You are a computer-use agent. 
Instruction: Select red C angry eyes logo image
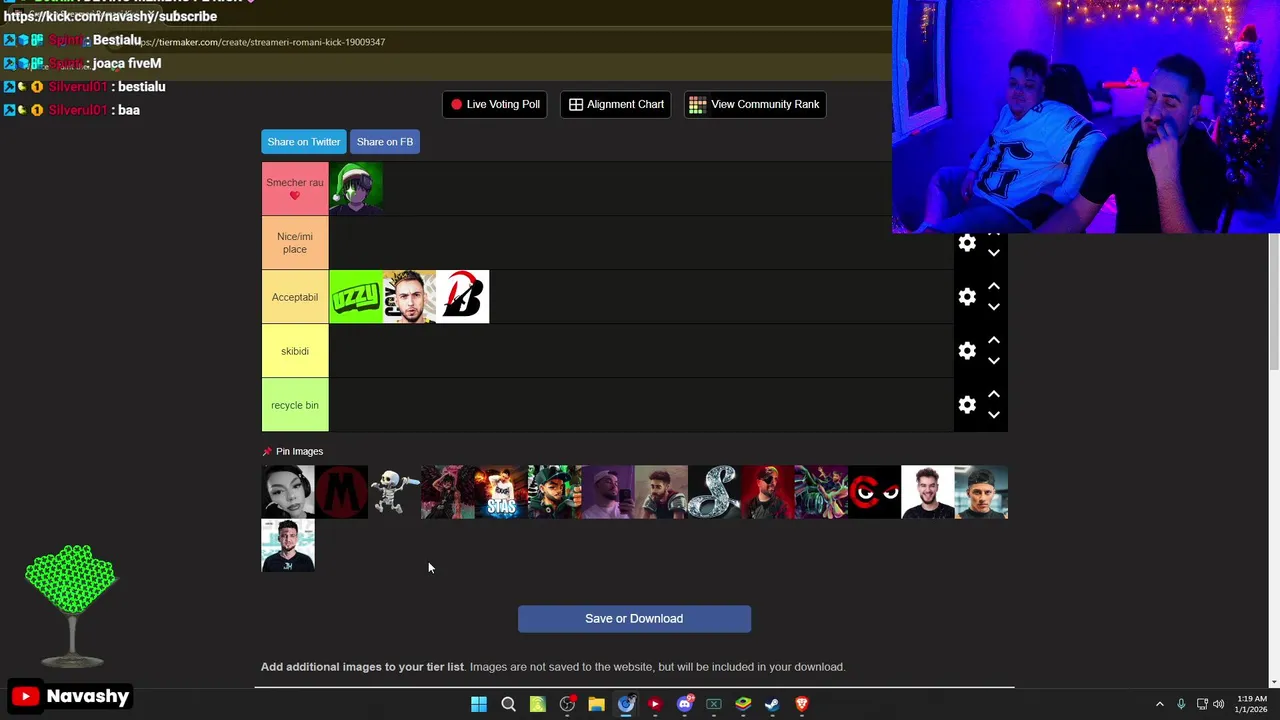874,492
